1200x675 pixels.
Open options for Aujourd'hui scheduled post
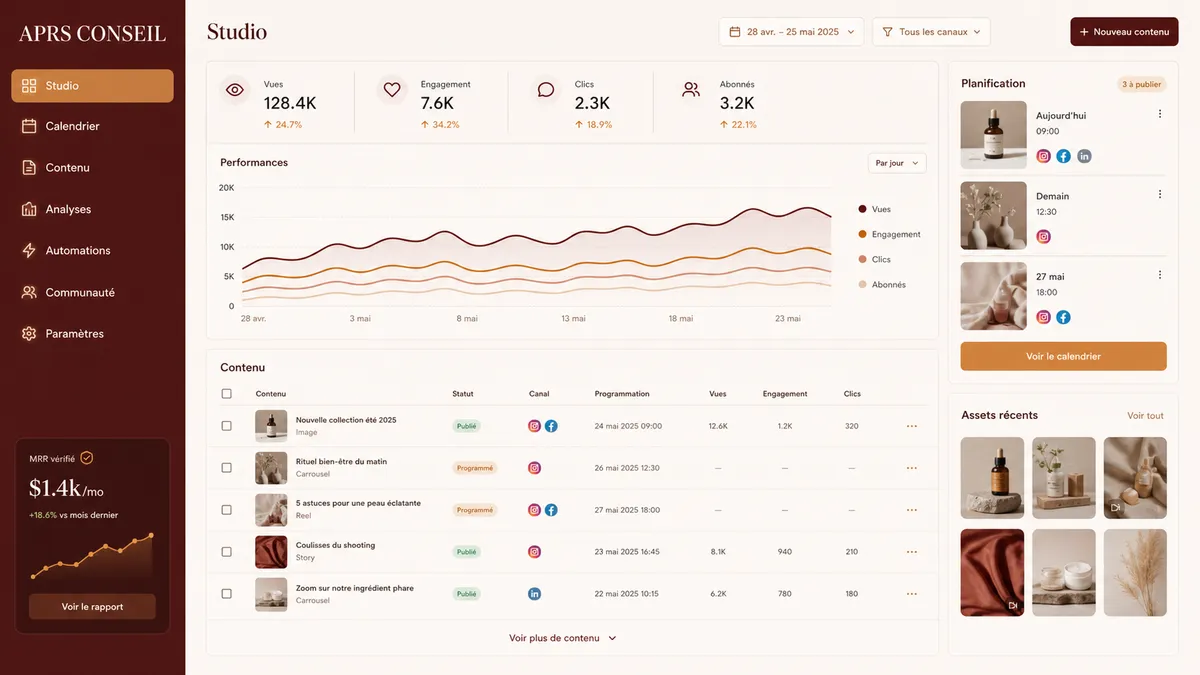(1160, 114)
